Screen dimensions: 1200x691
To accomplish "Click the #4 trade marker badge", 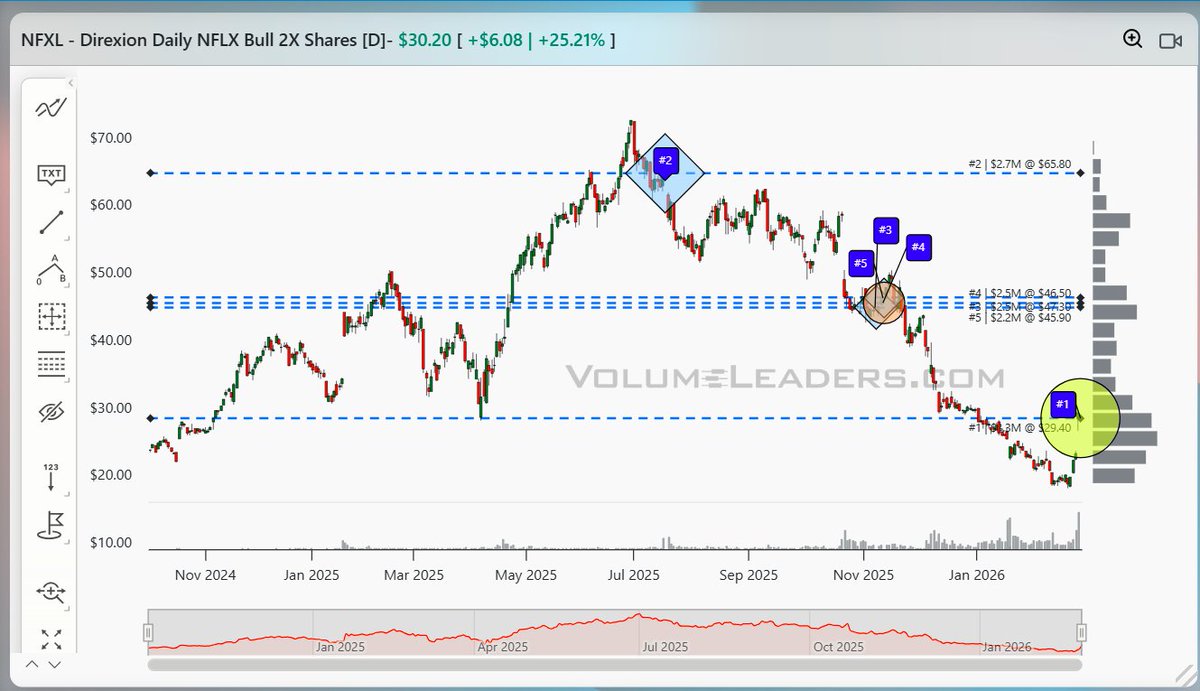I will pos(919,246).
